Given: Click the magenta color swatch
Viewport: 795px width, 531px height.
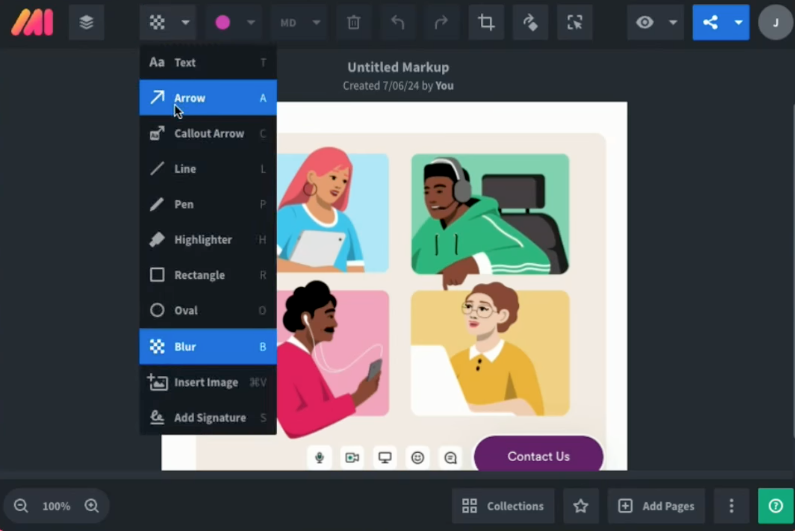Looking at the screenshot, I should click(x=223, y=22).
